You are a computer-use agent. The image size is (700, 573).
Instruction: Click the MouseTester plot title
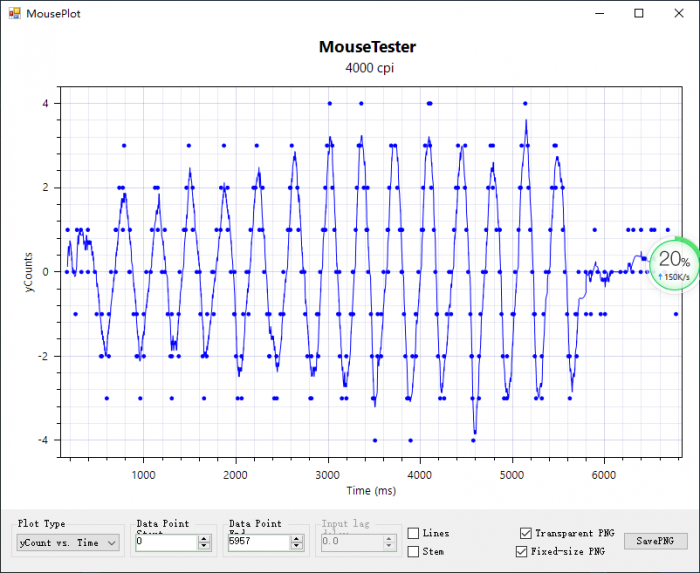click(367, 47)
